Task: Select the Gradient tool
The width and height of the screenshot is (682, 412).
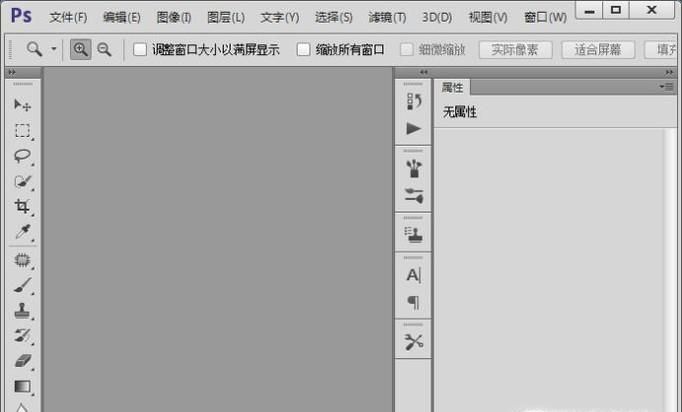Action: pyautogui.click(x=23, y=386)
